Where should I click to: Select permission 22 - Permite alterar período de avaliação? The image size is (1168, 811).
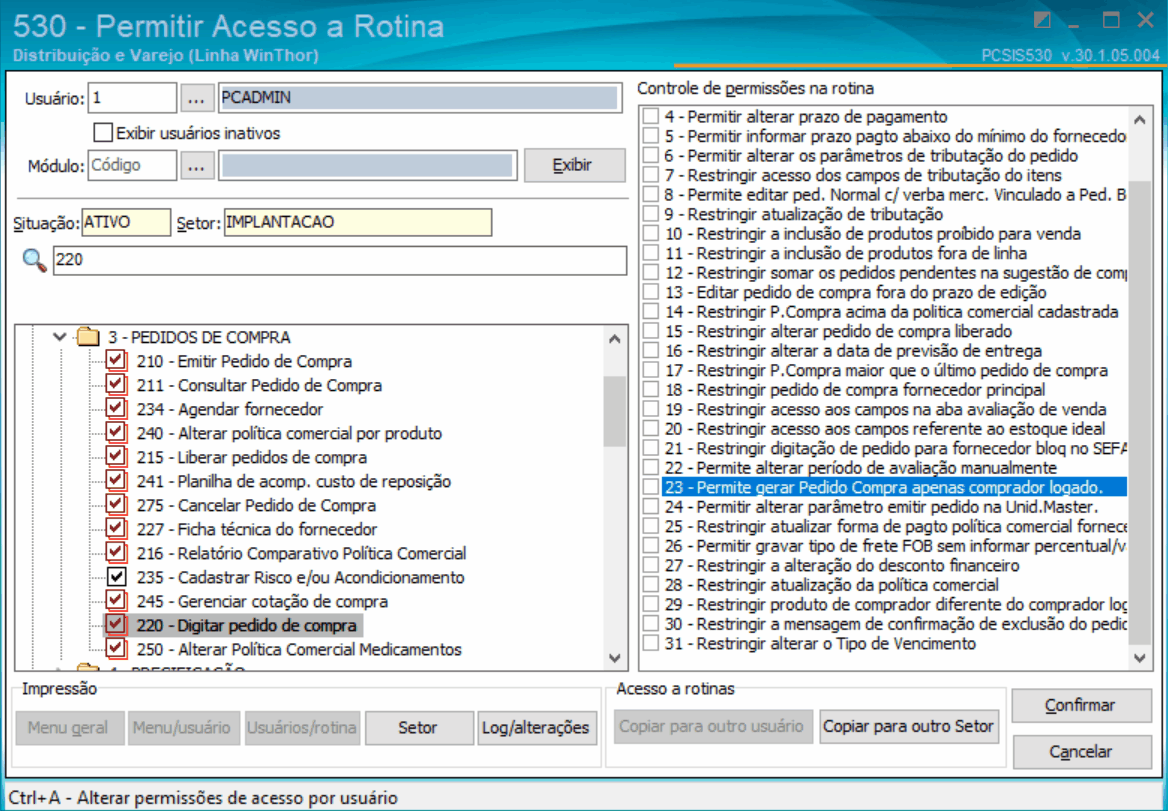(x=860, y=468)
